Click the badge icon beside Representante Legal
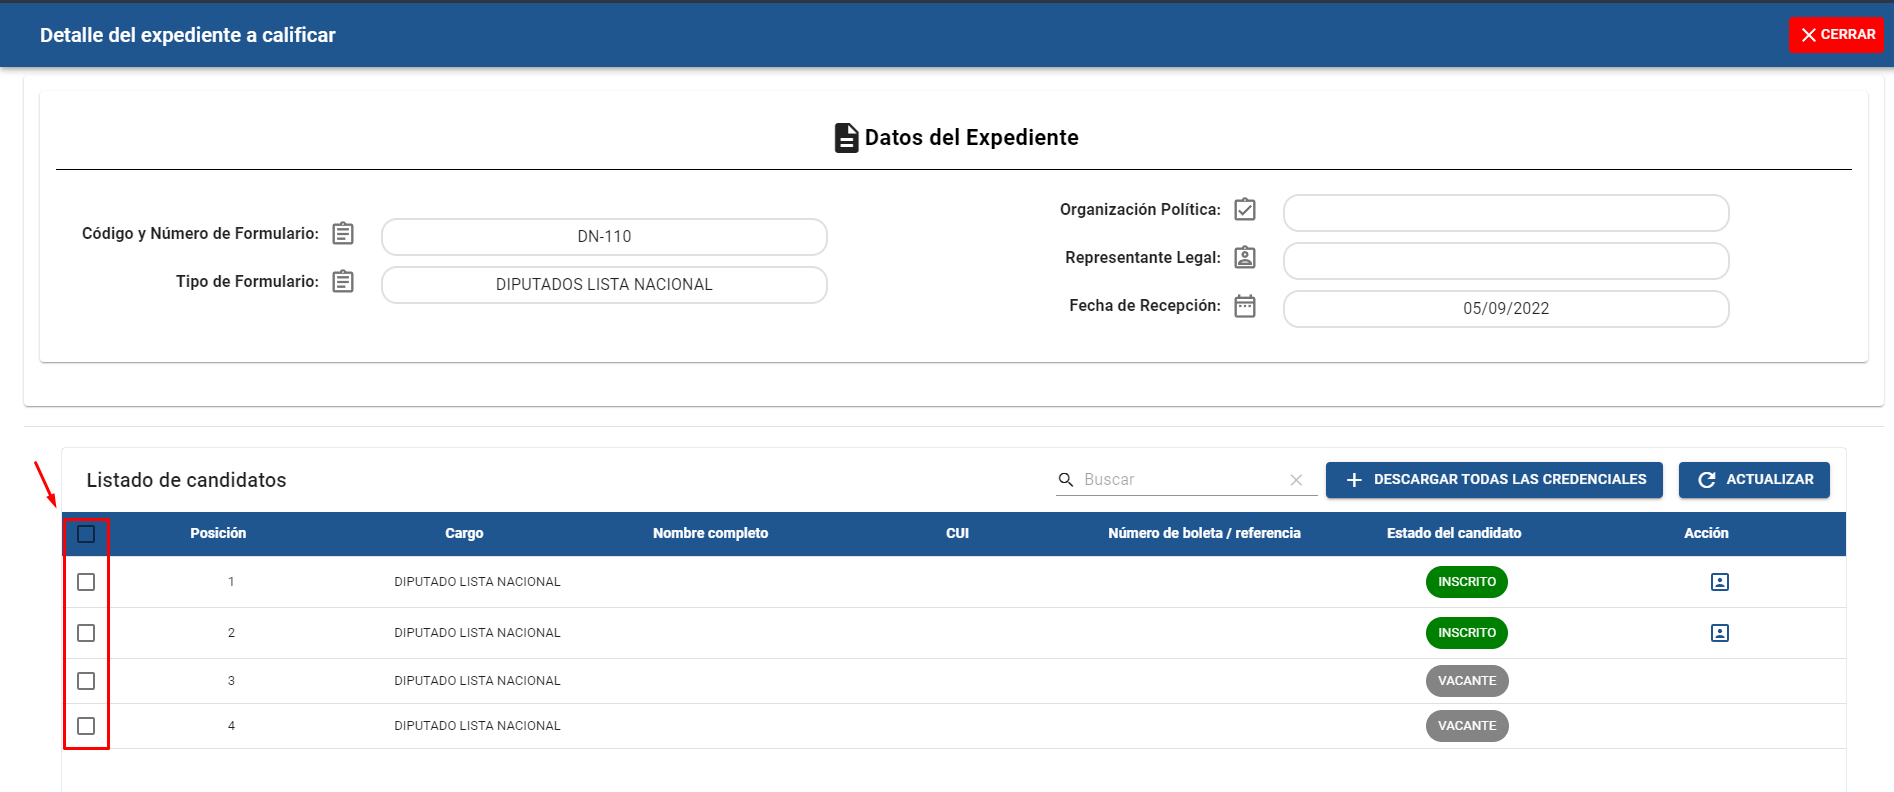1894x792 pixels. pos(1245,257)
